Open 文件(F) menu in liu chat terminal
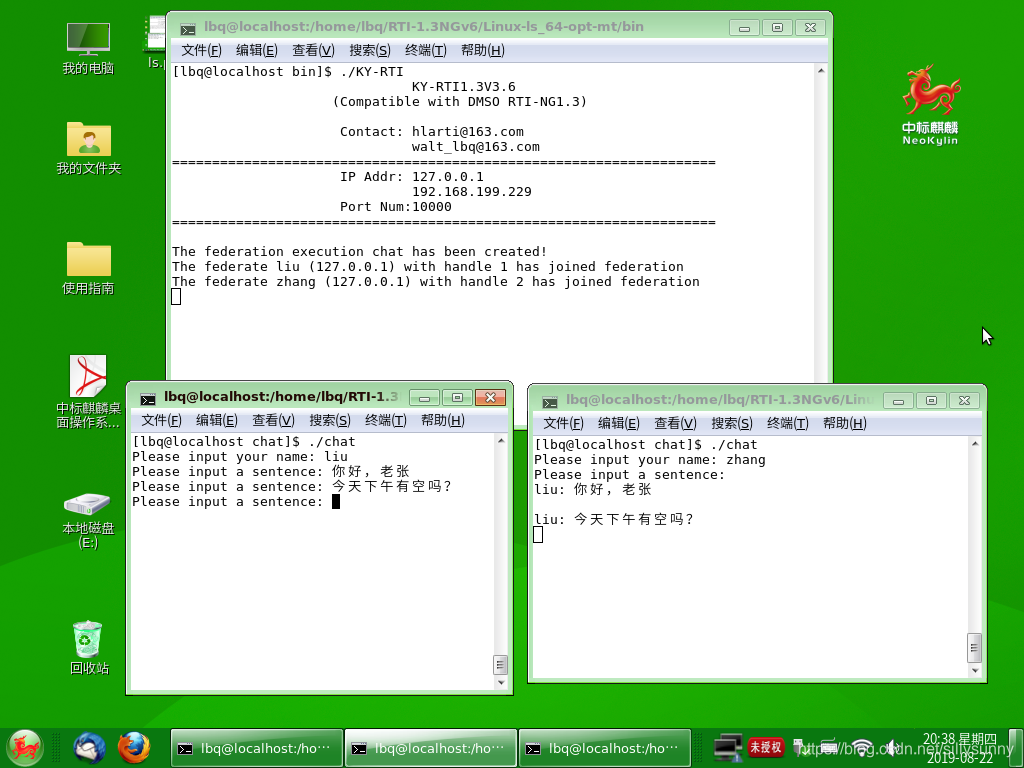1024x768 pixels. 161,421
